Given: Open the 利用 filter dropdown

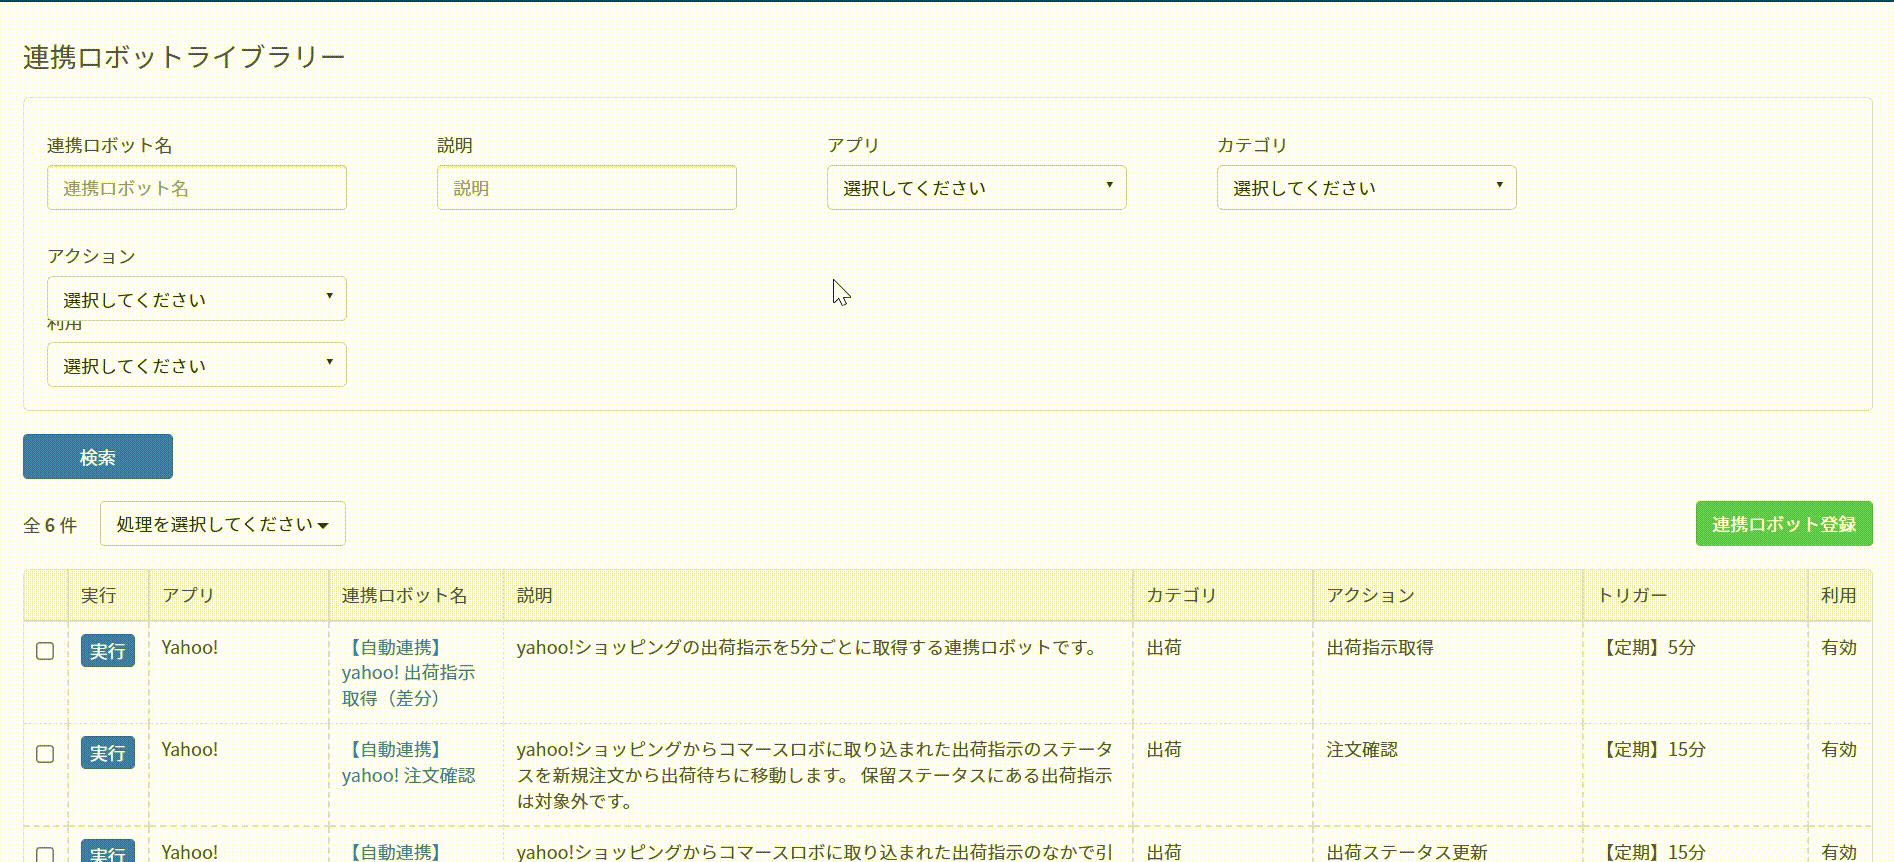Looking at the screenshot, I should pos(197,365).
